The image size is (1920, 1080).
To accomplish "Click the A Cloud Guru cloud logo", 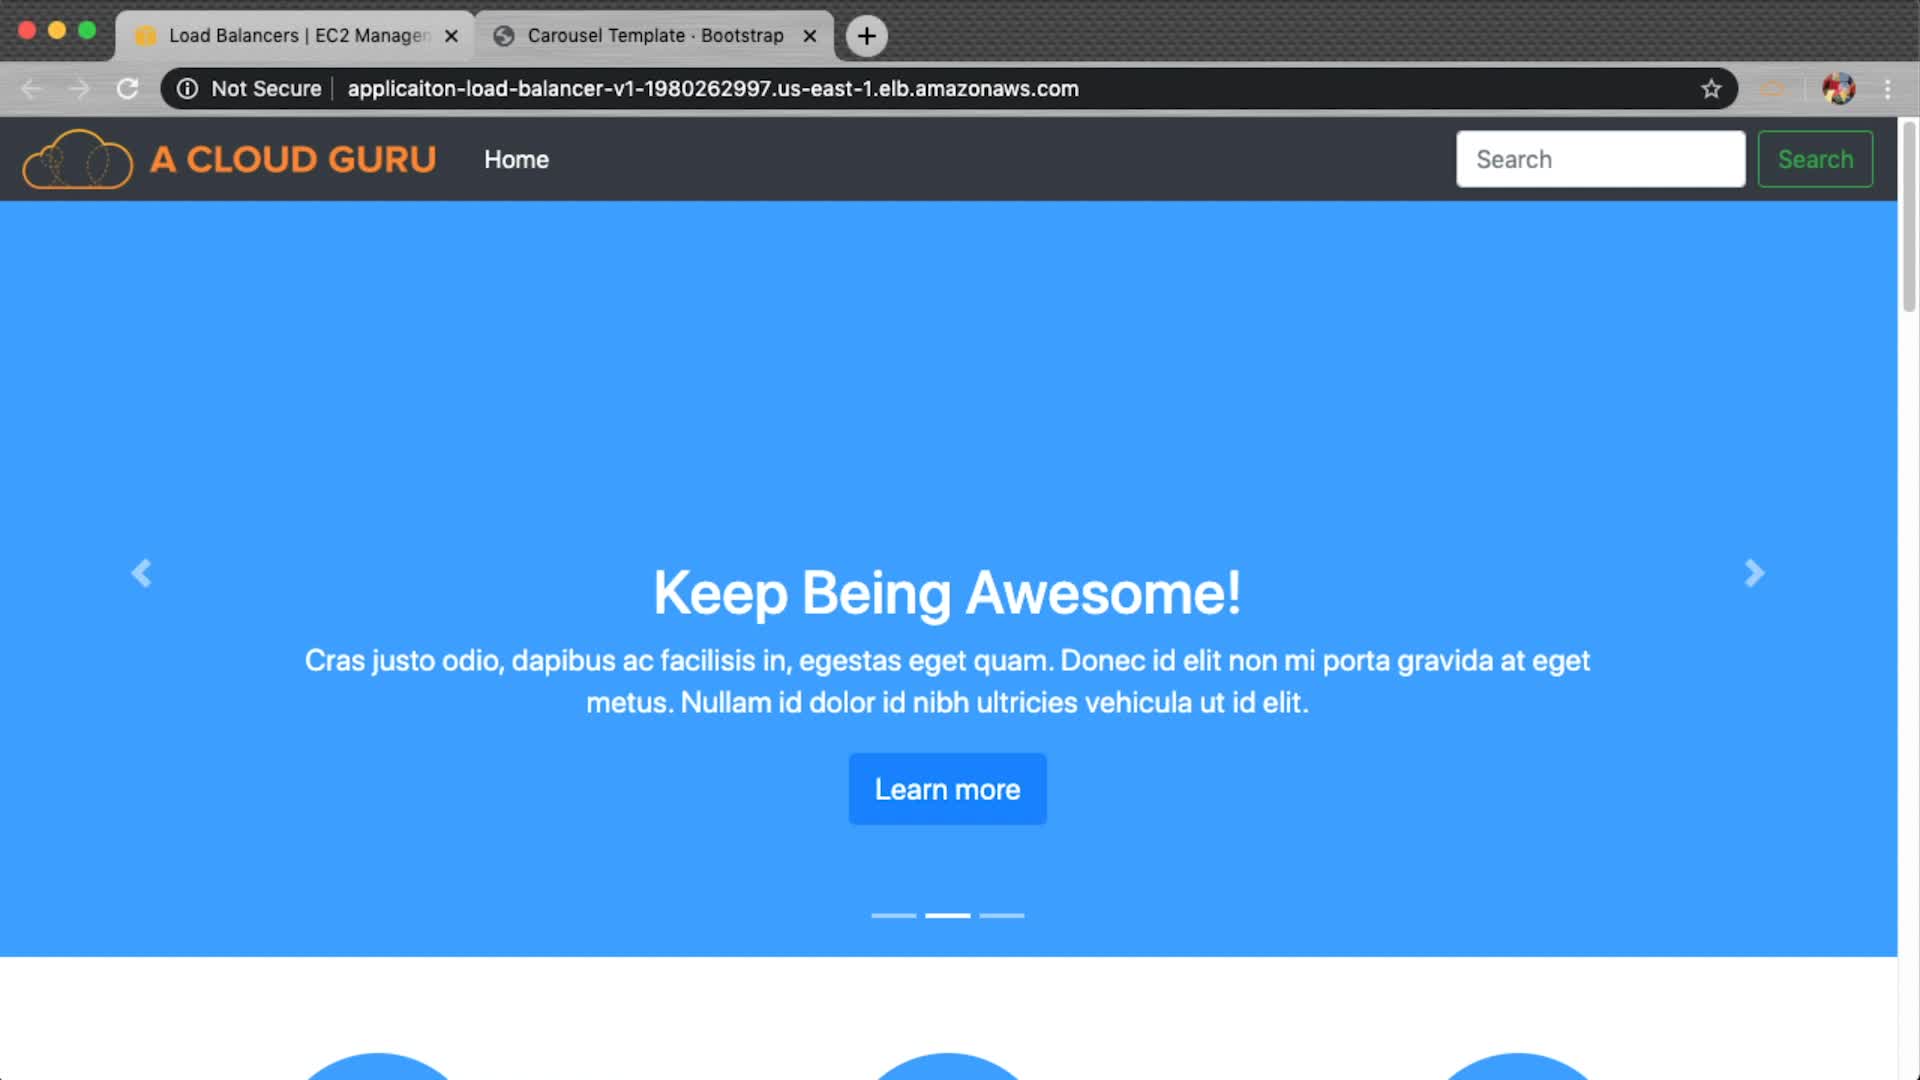I will [78, 160].
